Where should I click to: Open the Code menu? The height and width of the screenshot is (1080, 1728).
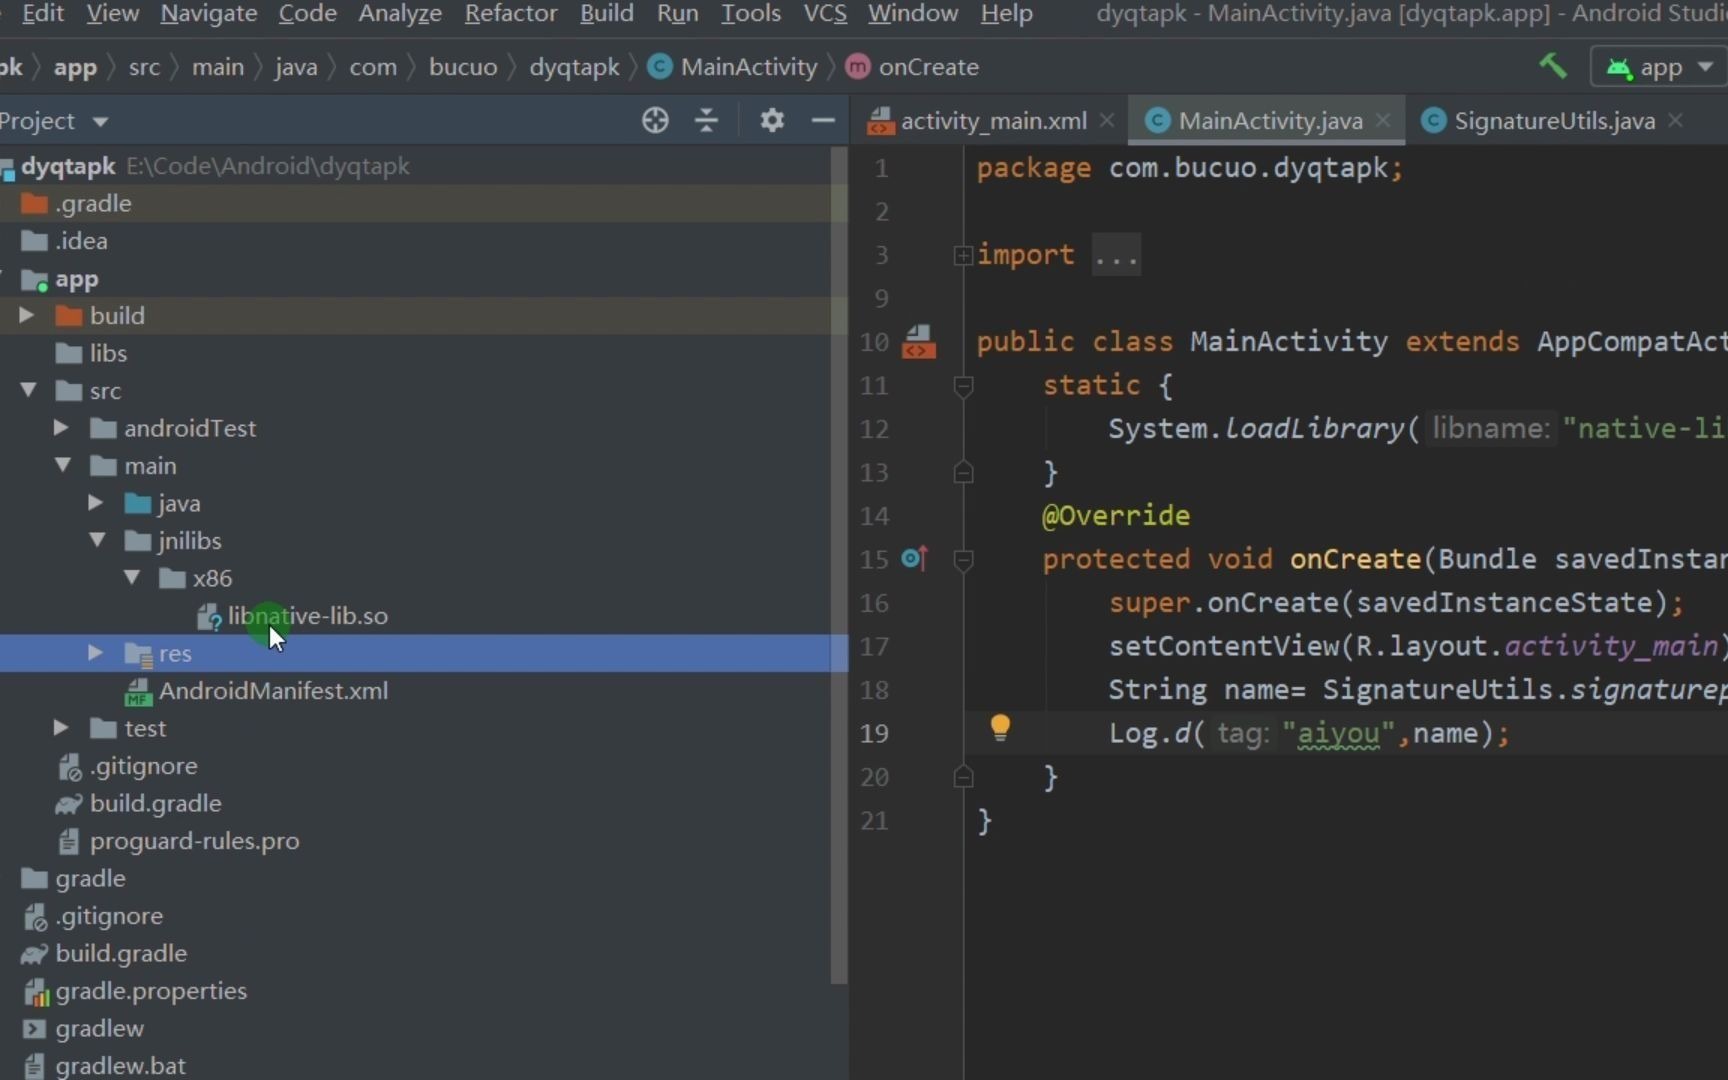pos(307,13)
